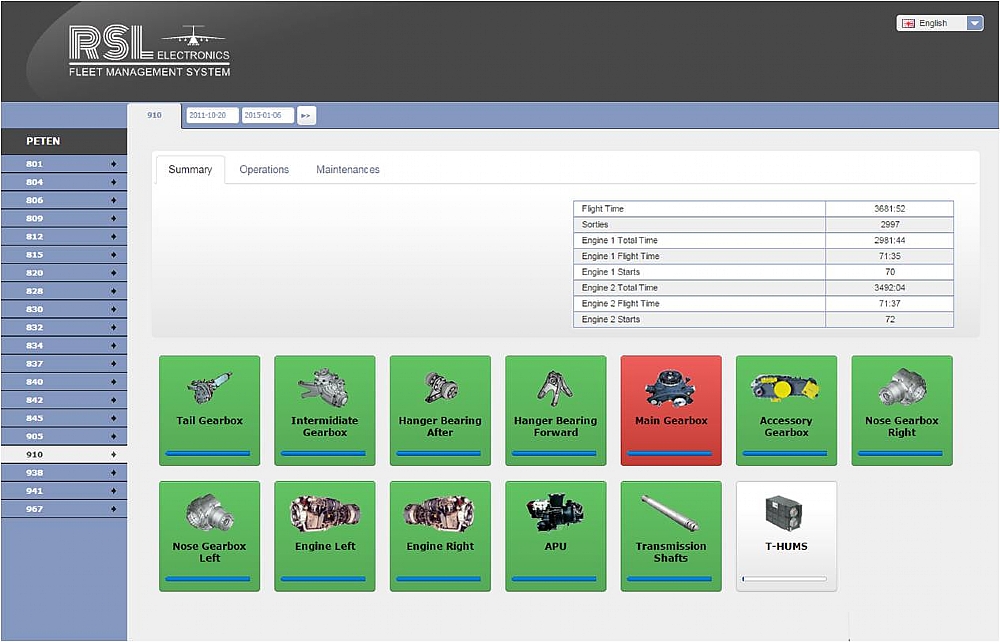Click the Engine 2 Starts value 72

click(890, 319)
